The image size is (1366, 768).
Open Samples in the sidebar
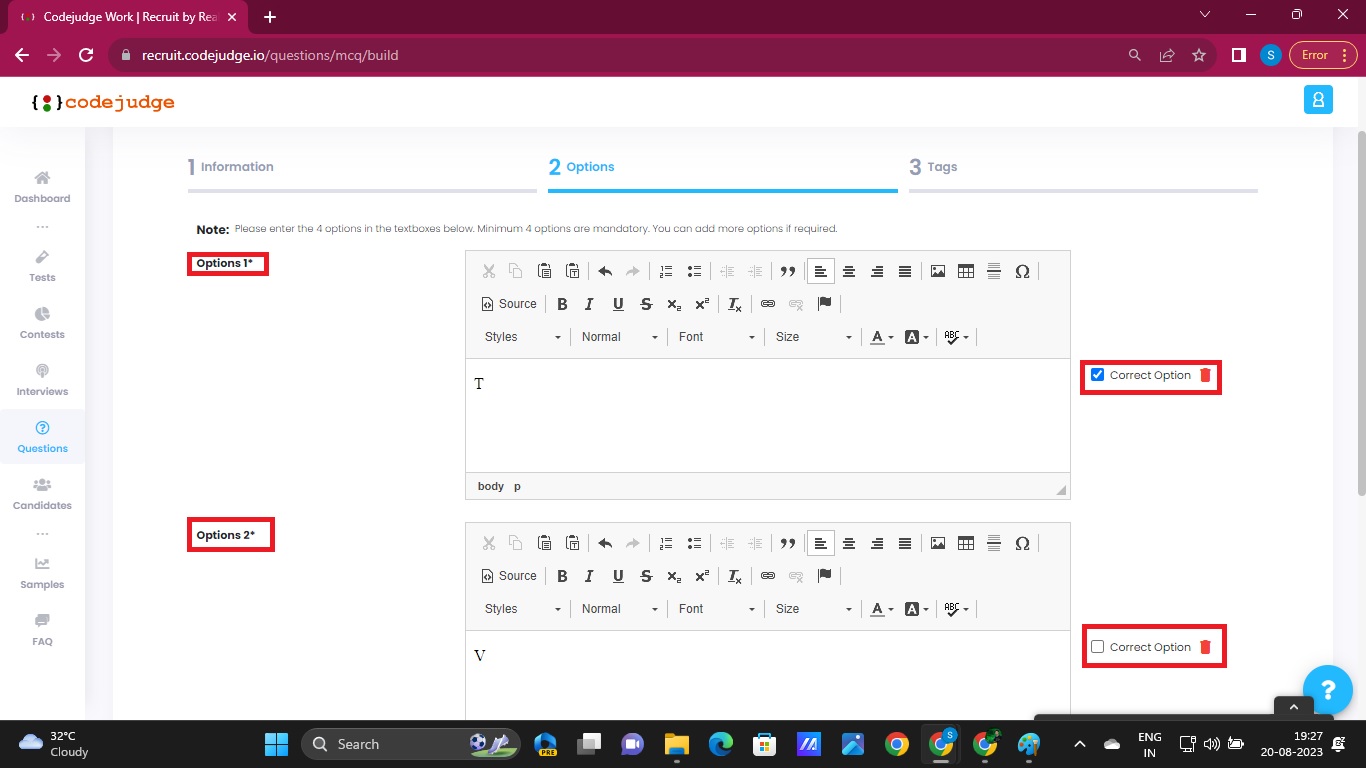(x=42, y=573)
